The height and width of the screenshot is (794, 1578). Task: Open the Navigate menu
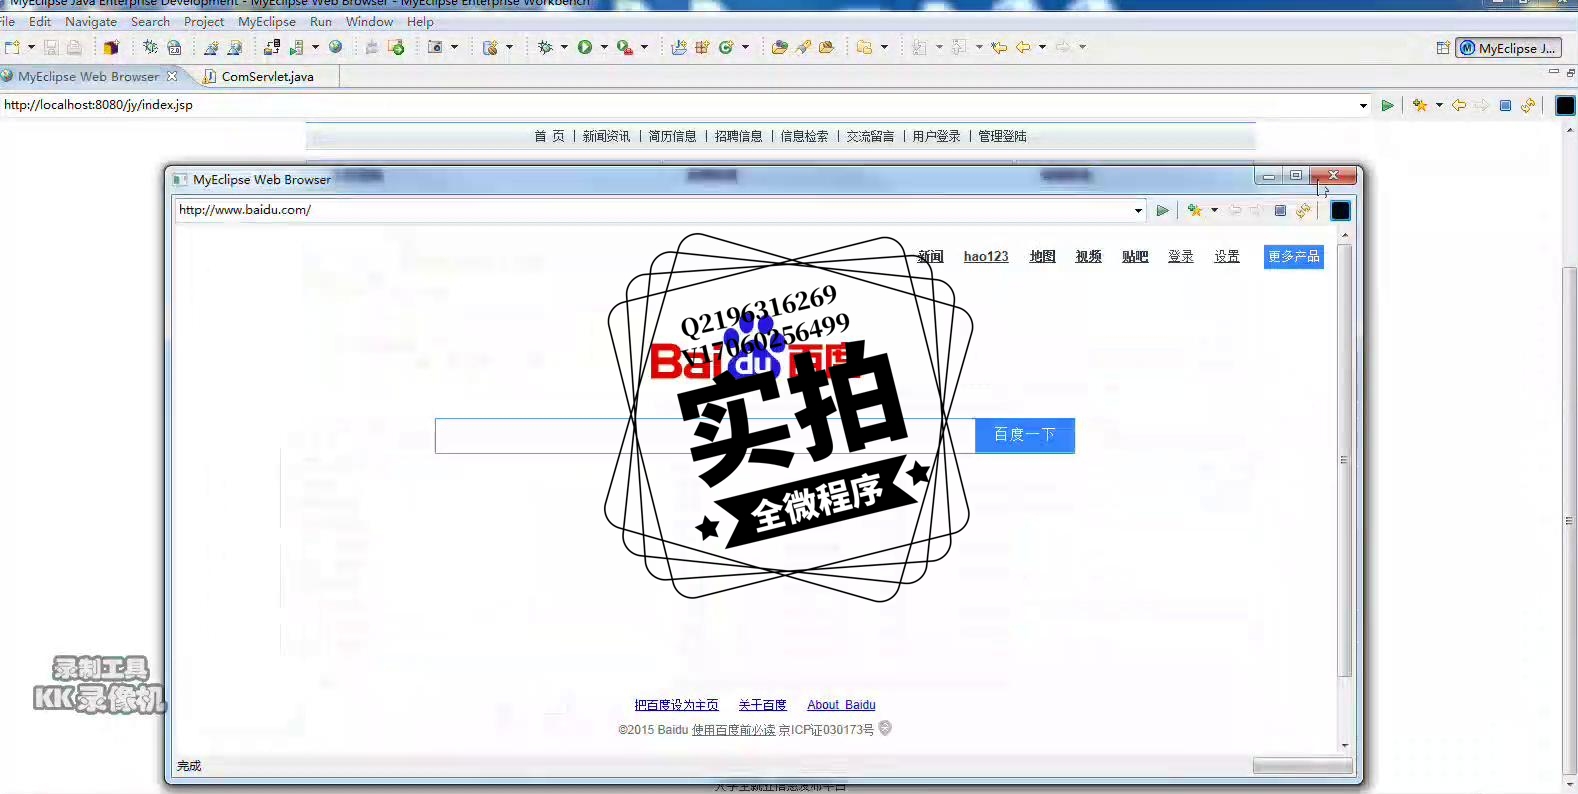click(91, 21)
